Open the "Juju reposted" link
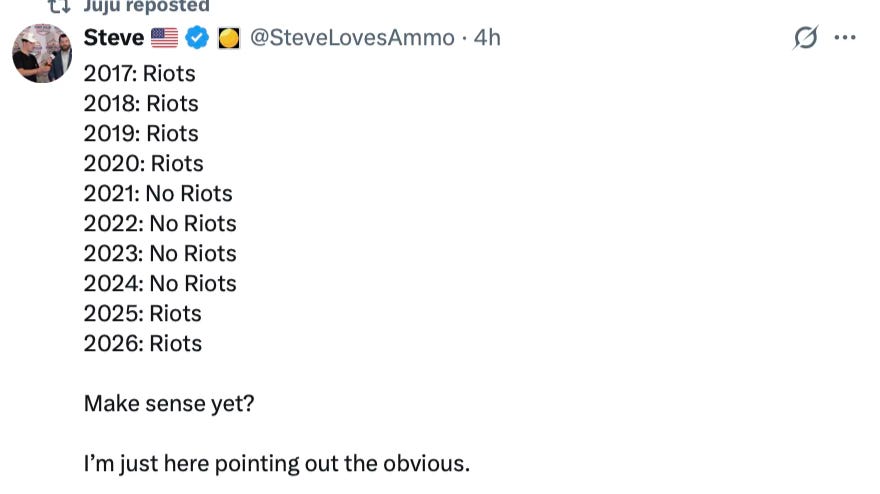The height and width of the screenshot is (494, 880). coord(146,5)
